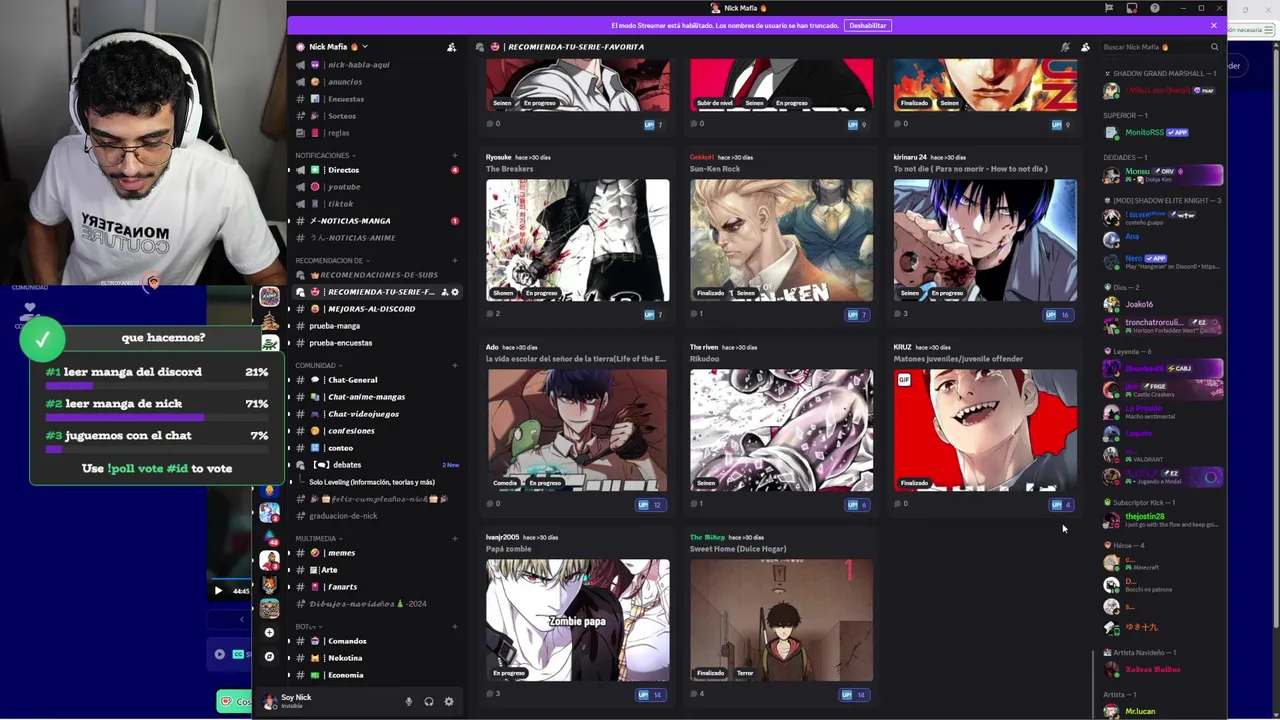Open the Chat-anime-mangas channel

[x=375, y=397]
